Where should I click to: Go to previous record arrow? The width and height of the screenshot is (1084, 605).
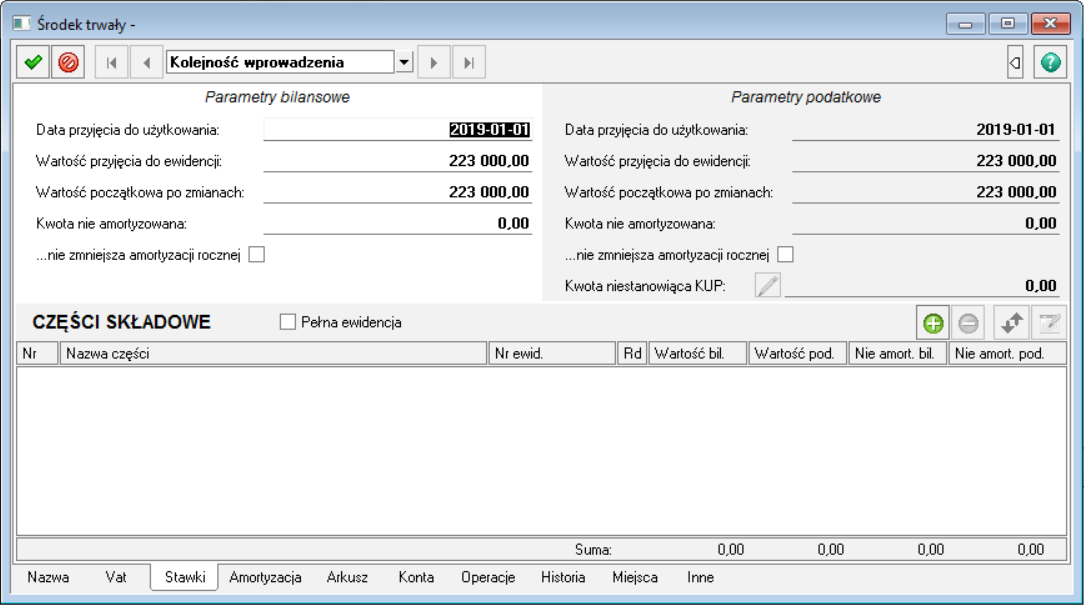[x=146, y=62]
